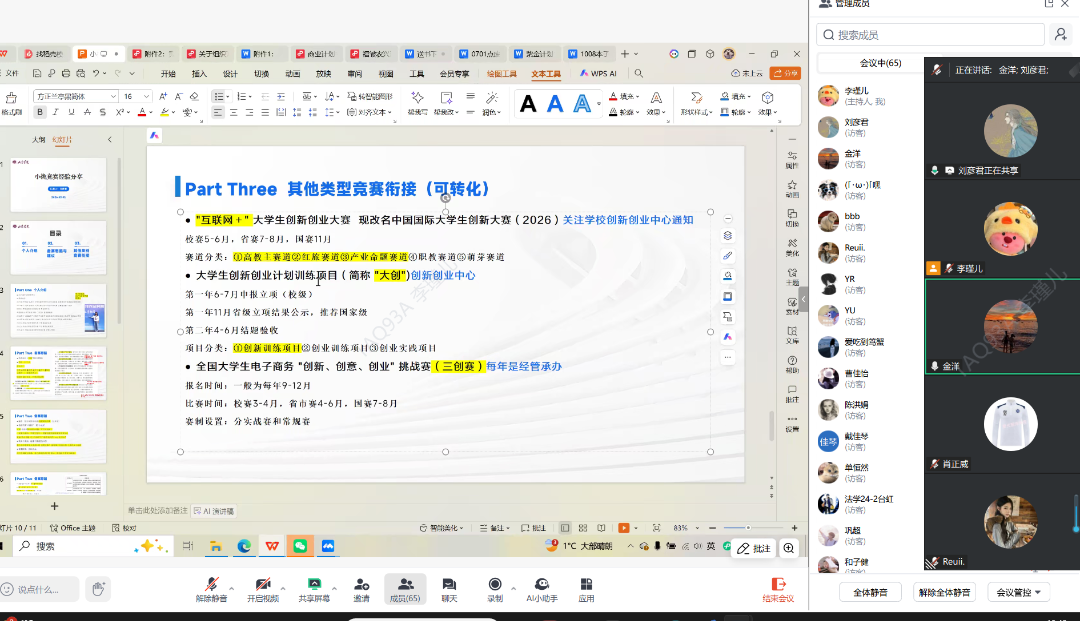The height and width of the screenshot is (621, 1080).
Task: Switch to the 会议中(65) members tab
Action: click(880, 63)
